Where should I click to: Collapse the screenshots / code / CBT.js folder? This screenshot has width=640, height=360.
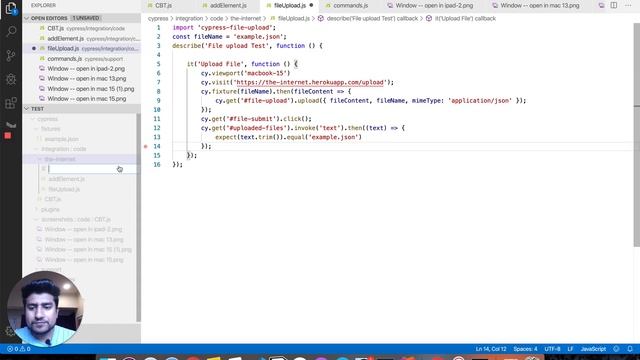36,220
